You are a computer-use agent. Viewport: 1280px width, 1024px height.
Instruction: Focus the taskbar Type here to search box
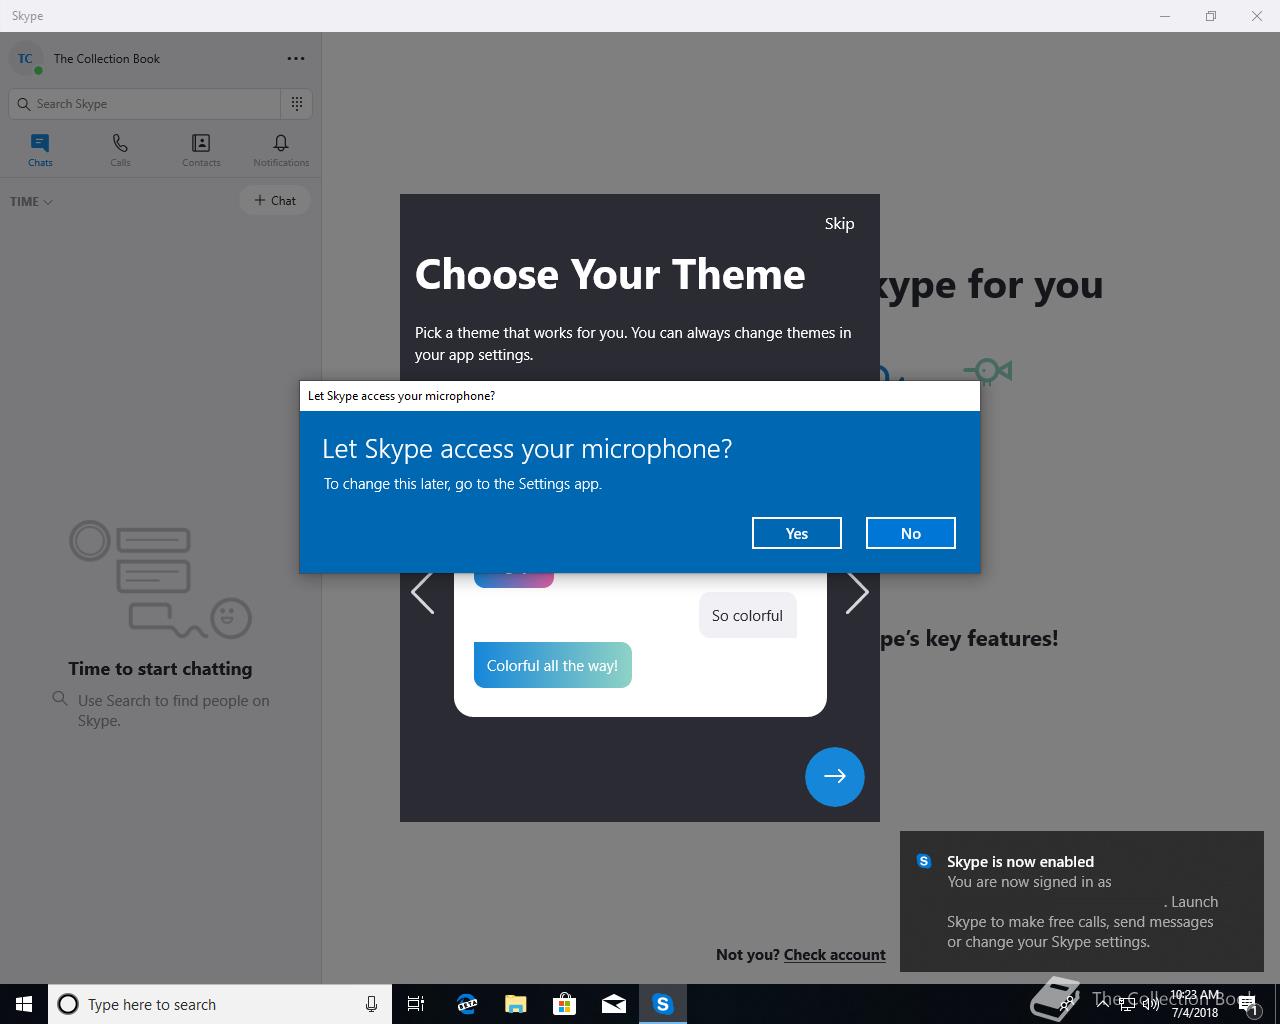pyautogui.click(x=220, y=1004)
